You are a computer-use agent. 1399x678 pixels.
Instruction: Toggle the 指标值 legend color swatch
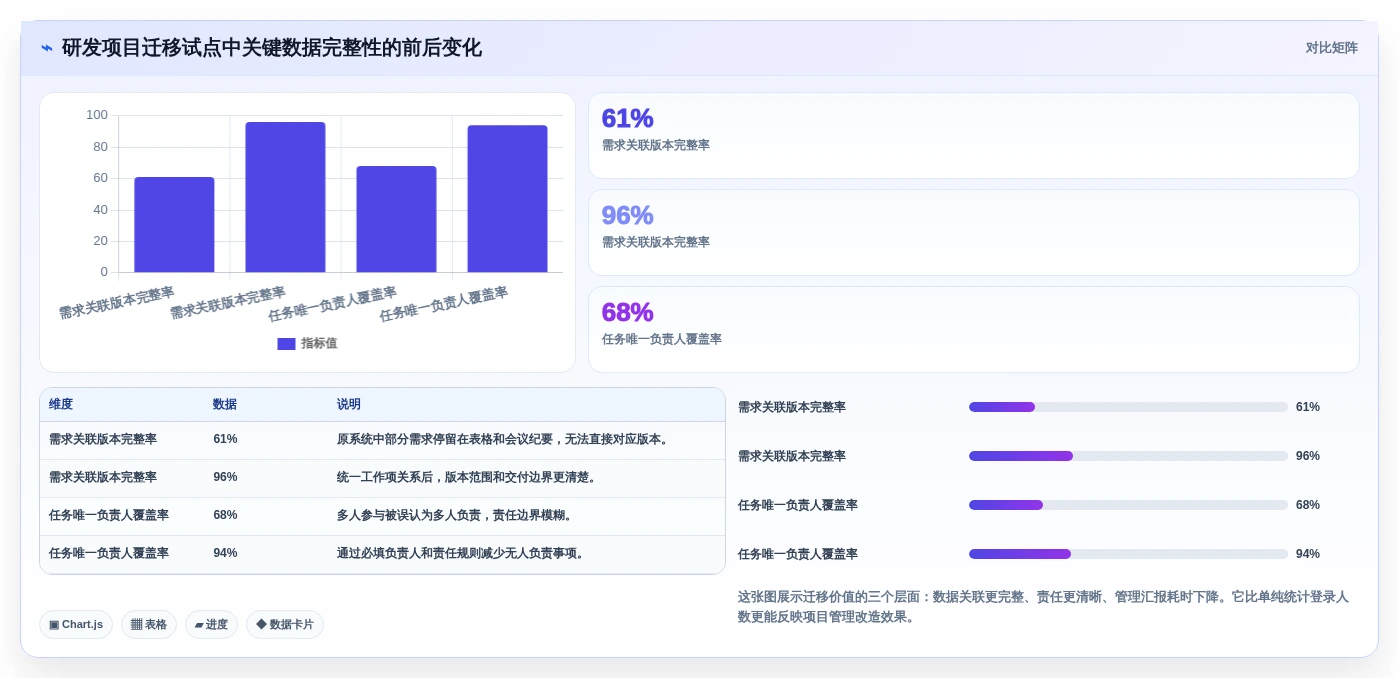tap(286, 343)
